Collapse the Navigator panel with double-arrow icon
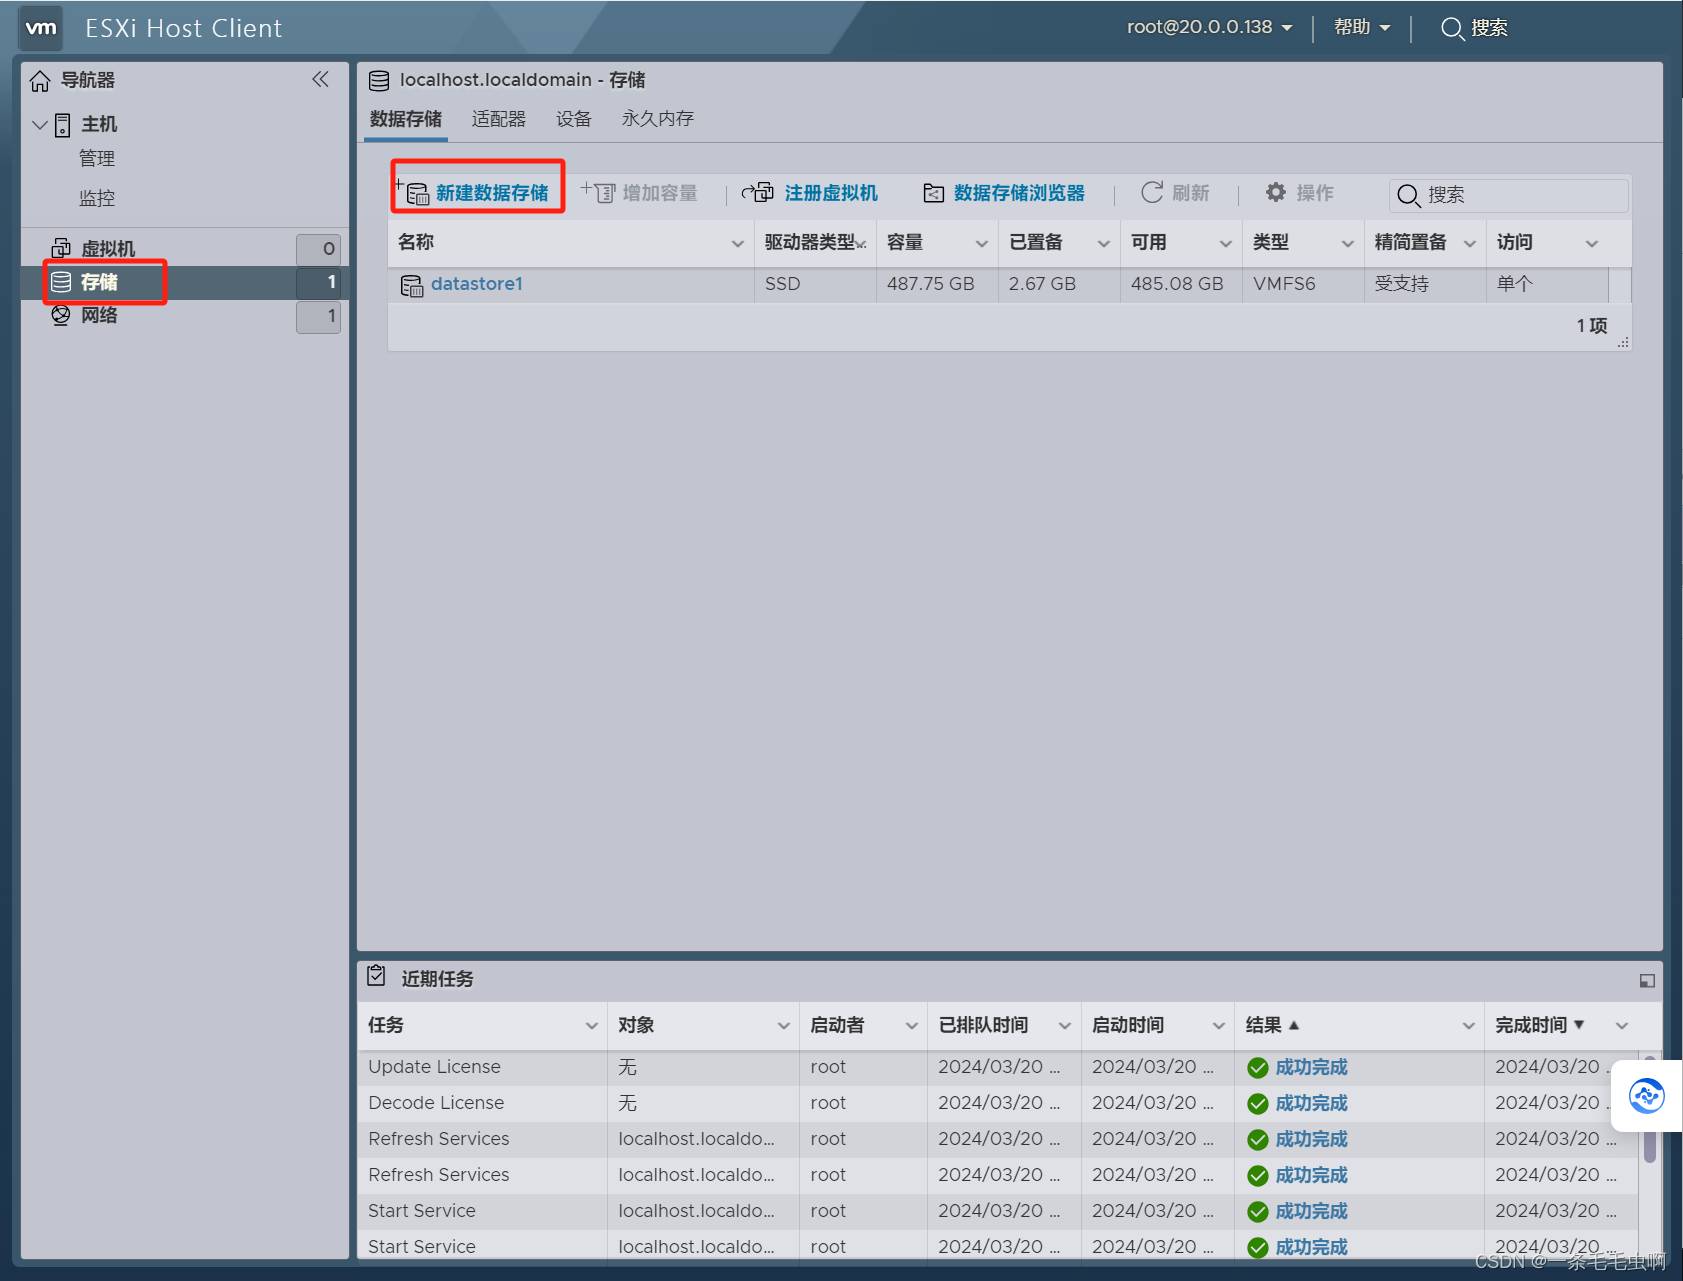 (x=320, y=80)
